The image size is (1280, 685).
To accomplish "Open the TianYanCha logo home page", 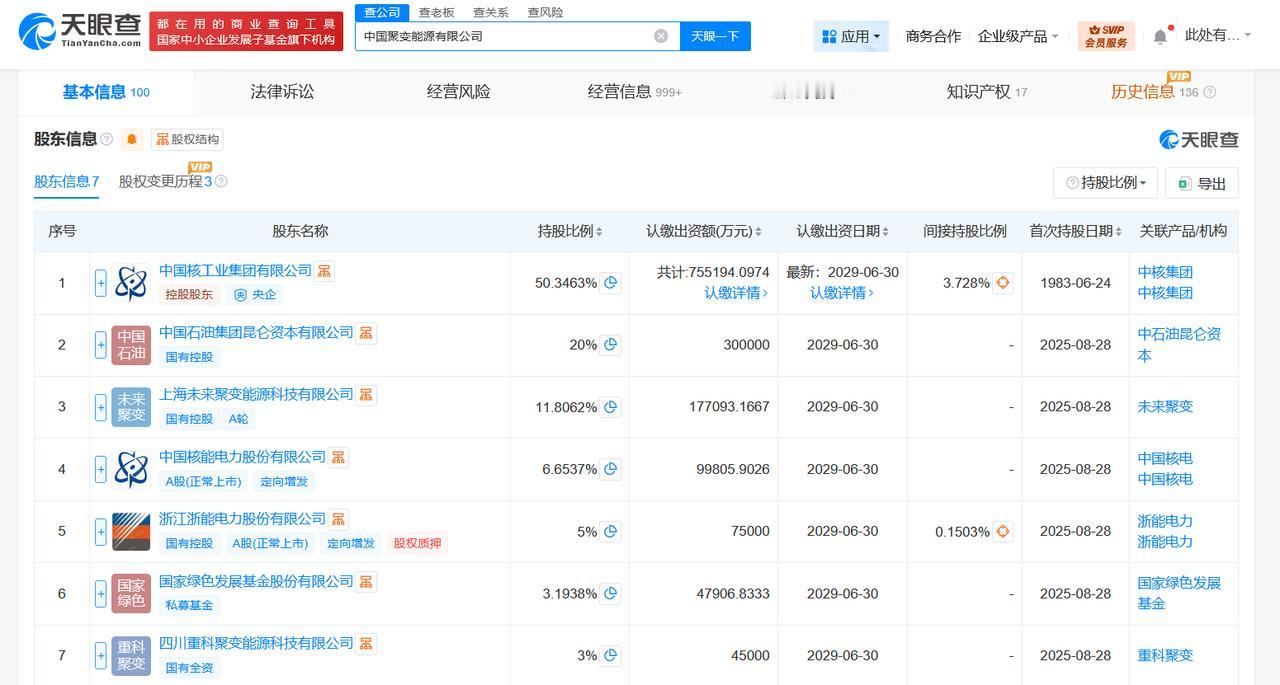I will [80, 33].
